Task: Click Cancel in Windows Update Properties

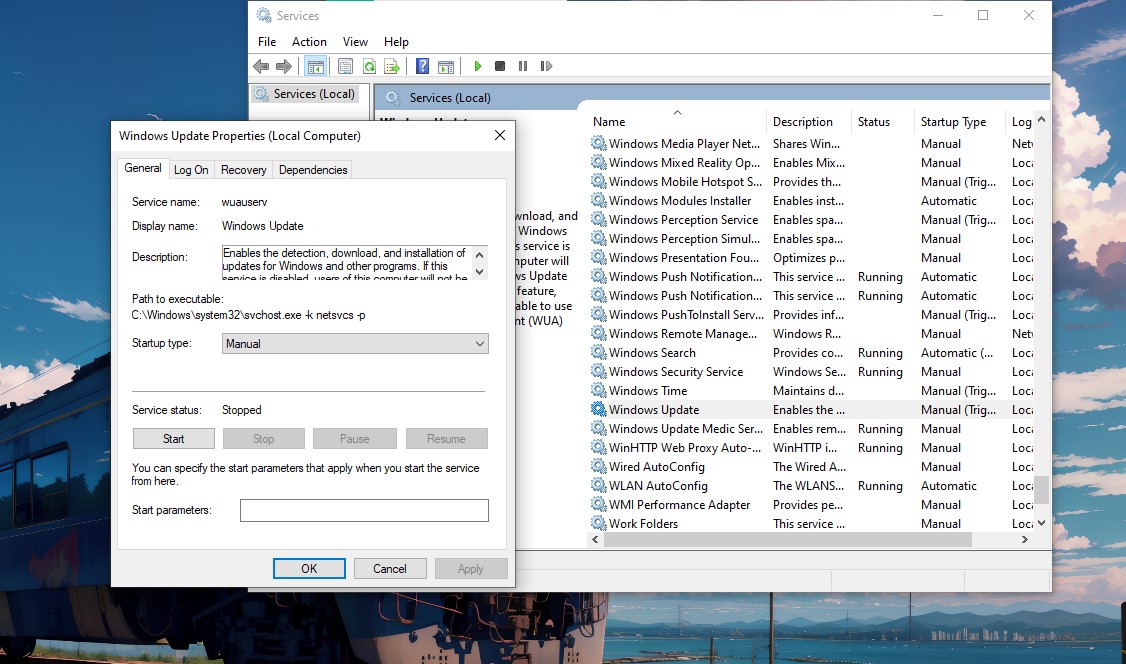Action: [x=390, y=569]
